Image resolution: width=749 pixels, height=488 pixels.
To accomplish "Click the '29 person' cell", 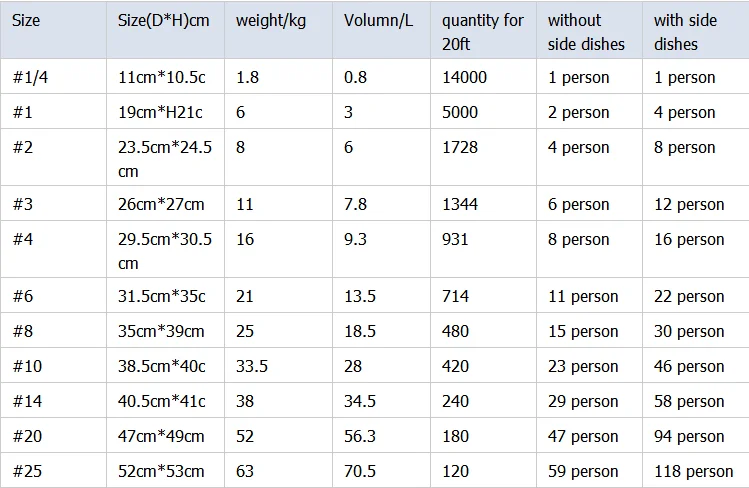I will pos(583,401).
